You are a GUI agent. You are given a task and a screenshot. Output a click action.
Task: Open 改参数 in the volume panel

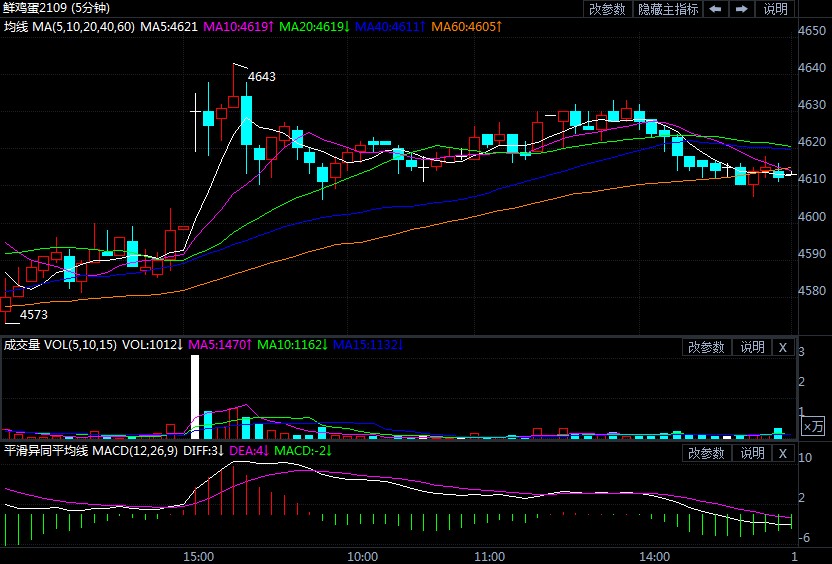click(707, 347)
